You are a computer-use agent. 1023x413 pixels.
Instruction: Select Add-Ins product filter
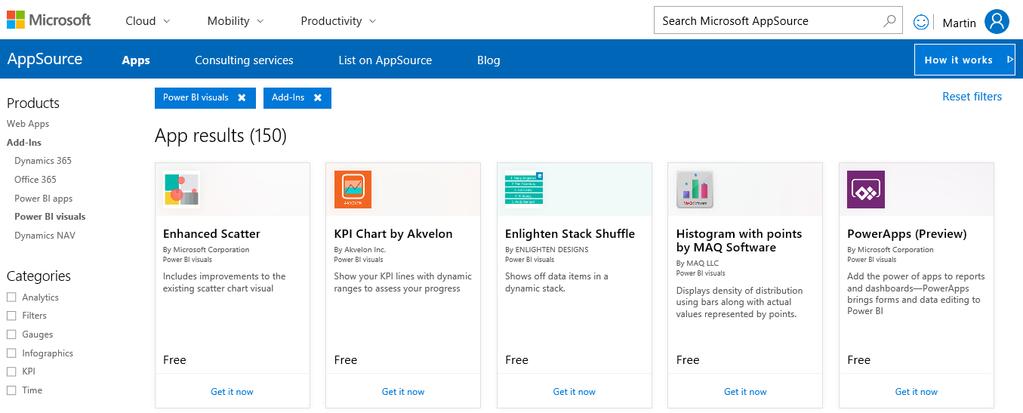click(x=24, y=142)
